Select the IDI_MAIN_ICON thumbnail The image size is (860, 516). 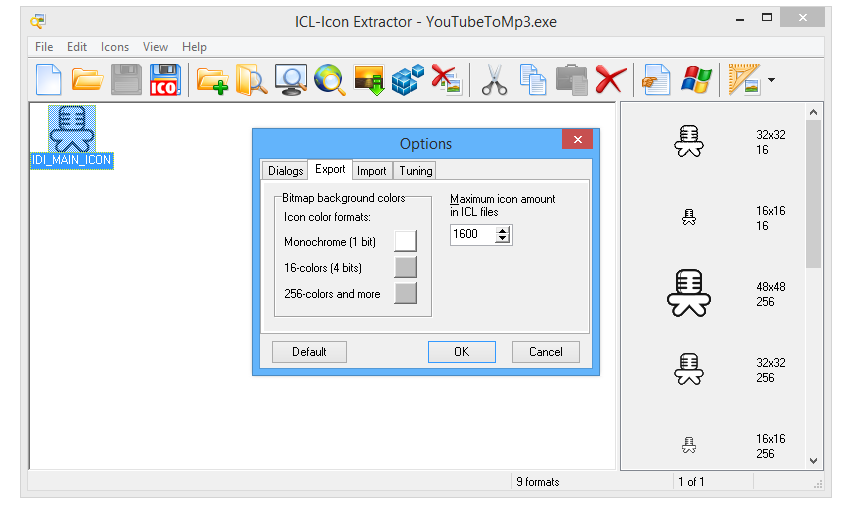72,137
